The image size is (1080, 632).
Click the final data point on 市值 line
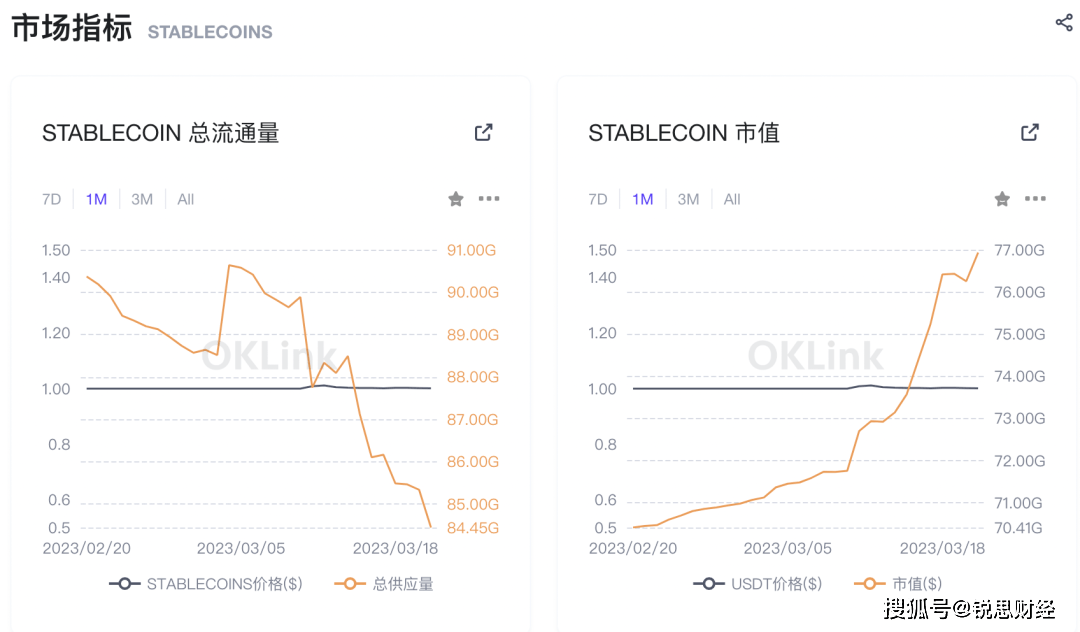[x=977, y=253]
